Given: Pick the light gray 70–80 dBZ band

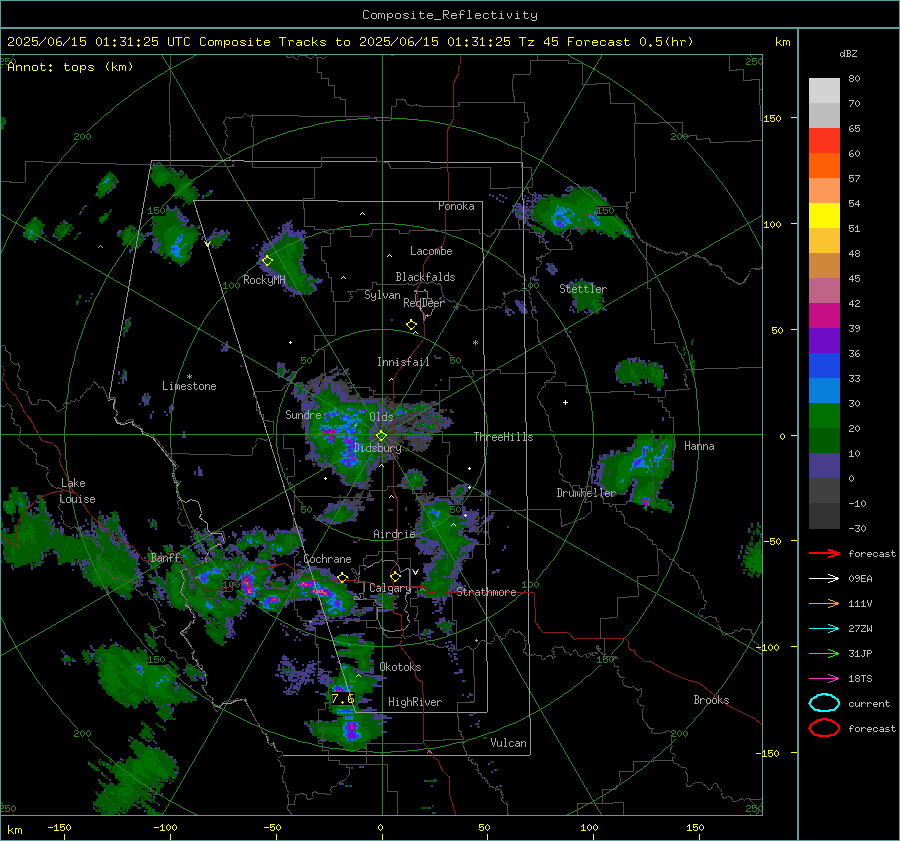Looking at the screenshot, I should coord(824,91).
